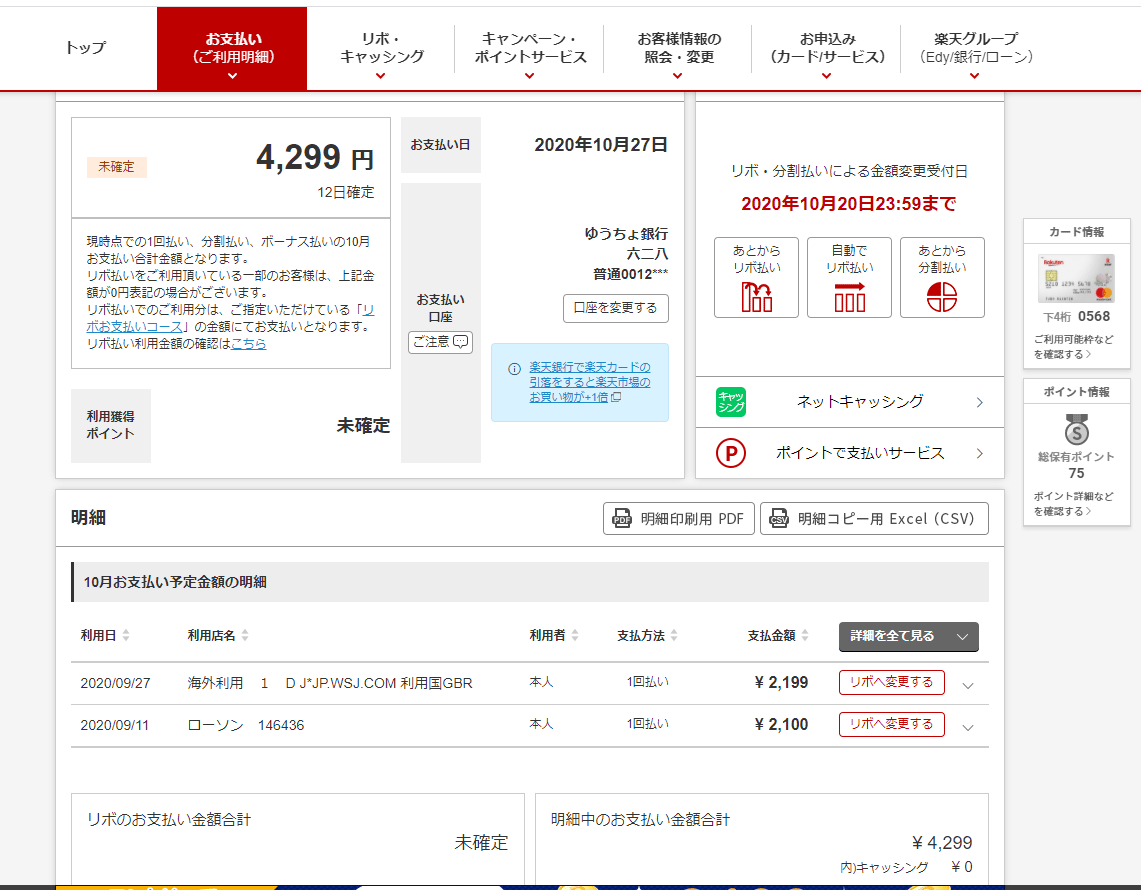Open お申込み(カード/サービス) menu
The height and width of the screenshot is (890, 1141).
point(827,49)
